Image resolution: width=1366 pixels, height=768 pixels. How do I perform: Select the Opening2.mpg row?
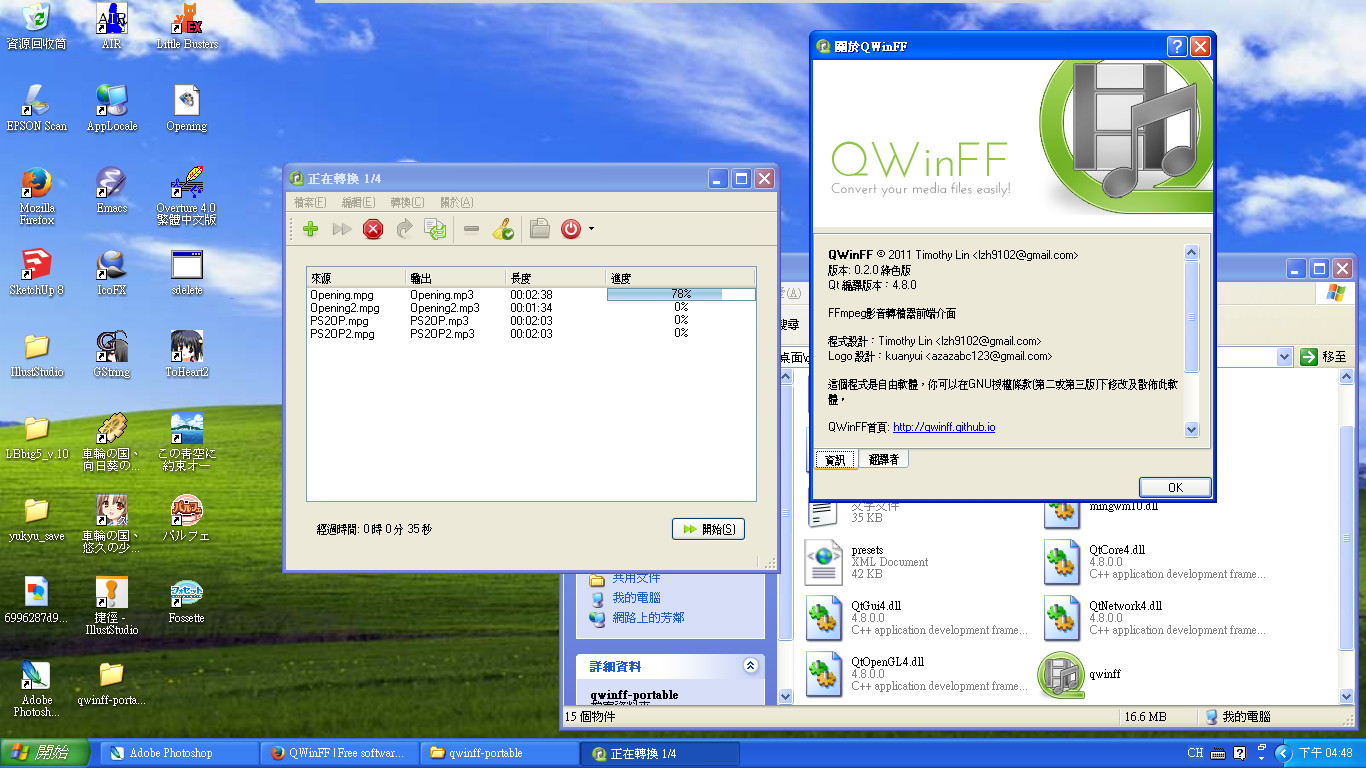531,308
